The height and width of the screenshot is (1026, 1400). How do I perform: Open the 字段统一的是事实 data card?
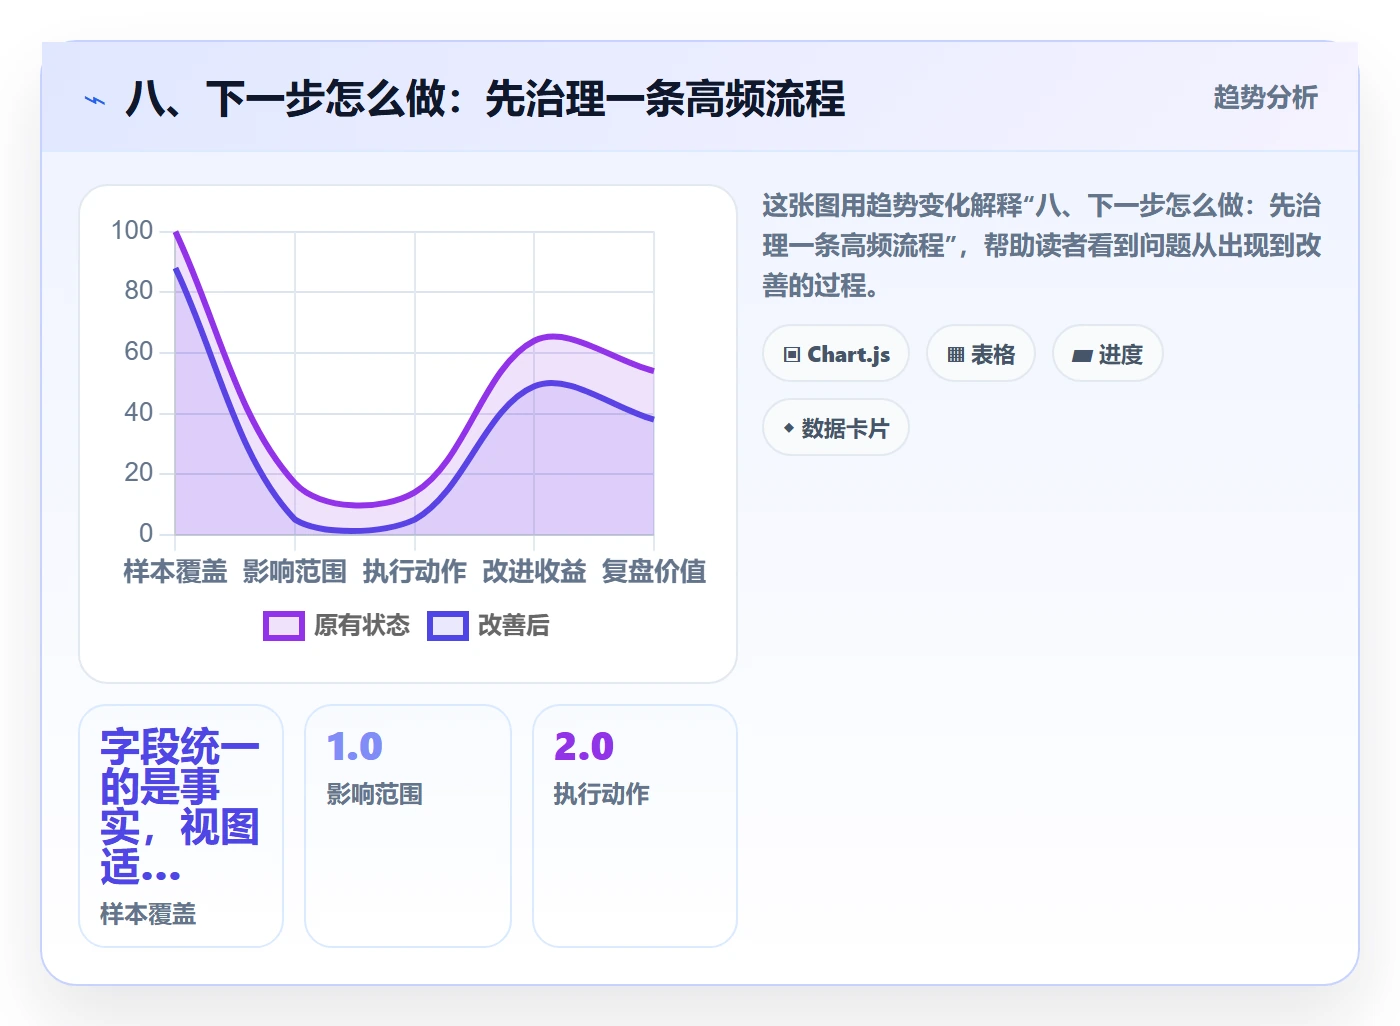coord(181,826)
